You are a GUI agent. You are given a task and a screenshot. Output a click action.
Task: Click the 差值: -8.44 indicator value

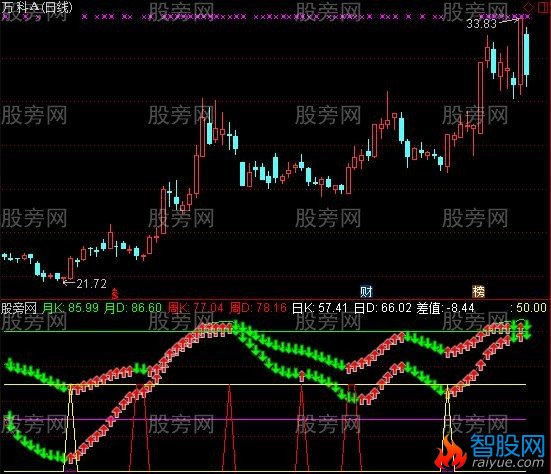coord(446,308)
